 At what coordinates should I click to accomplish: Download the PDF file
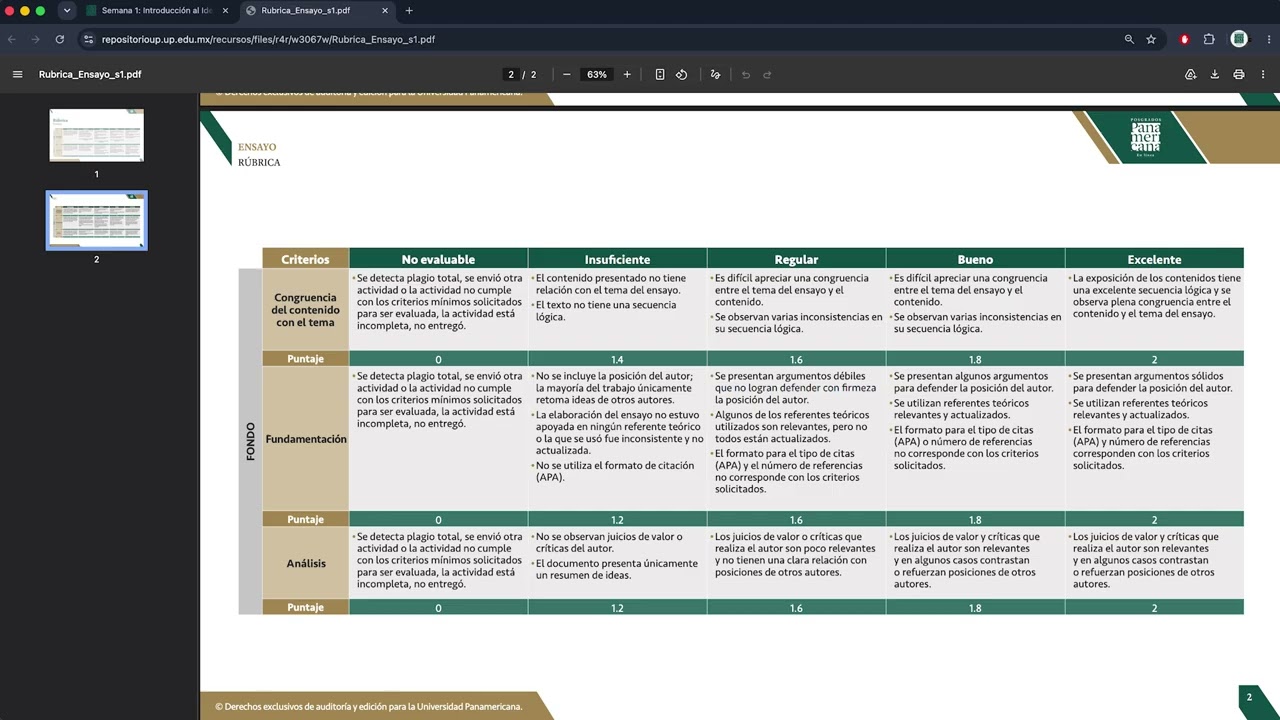tap(1215, 74)
